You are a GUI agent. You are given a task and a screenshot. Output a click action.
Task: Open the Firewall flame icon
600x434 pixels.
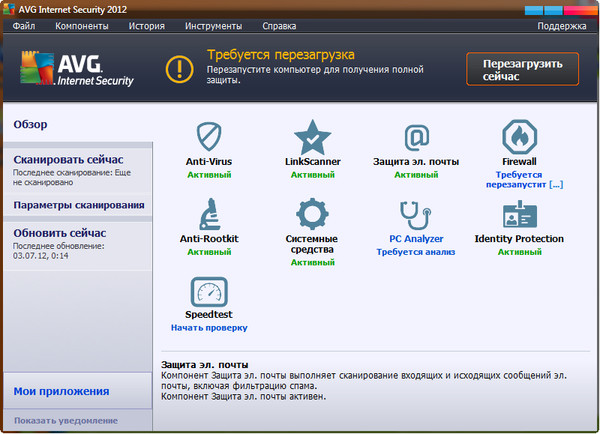[519, 135]
